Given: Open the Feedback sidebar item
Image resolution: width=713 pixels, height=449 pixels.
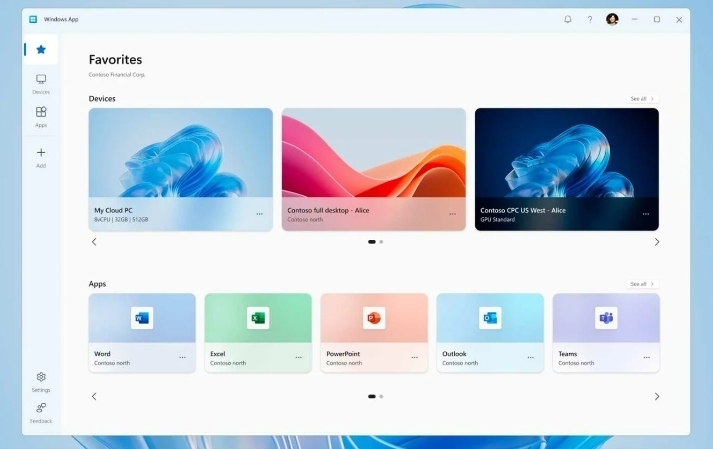Looking at the screenshot, I should pyautogui.click(x=41, y=413).
